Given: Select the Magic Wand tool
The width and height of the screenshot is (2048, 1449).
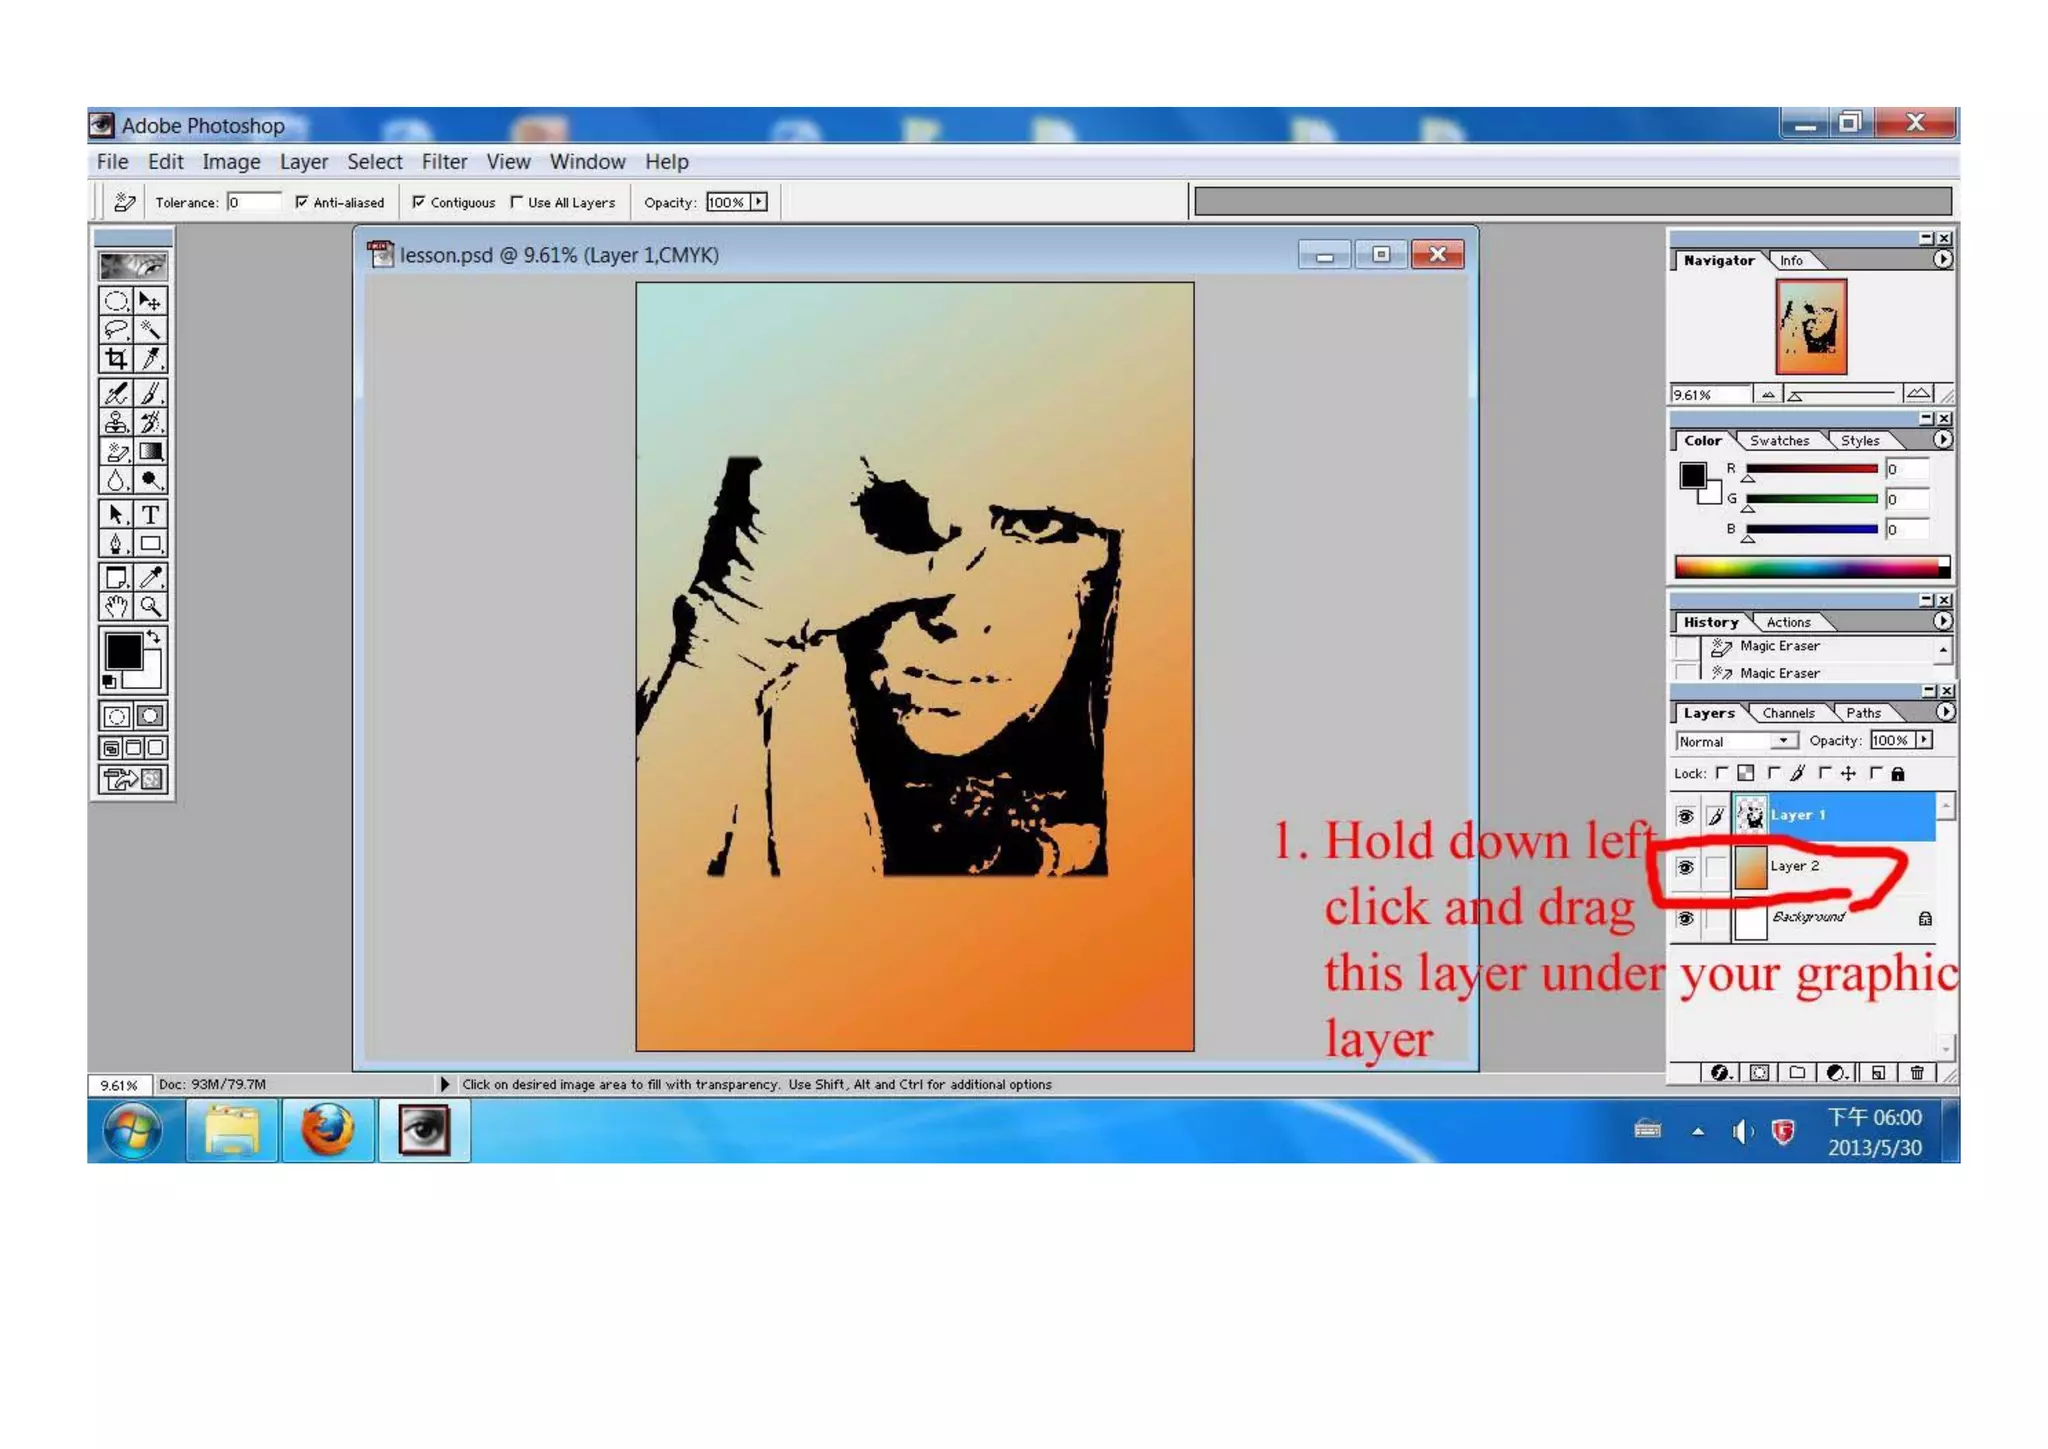Looking at the screenshot, I should [x=150, y=329].
